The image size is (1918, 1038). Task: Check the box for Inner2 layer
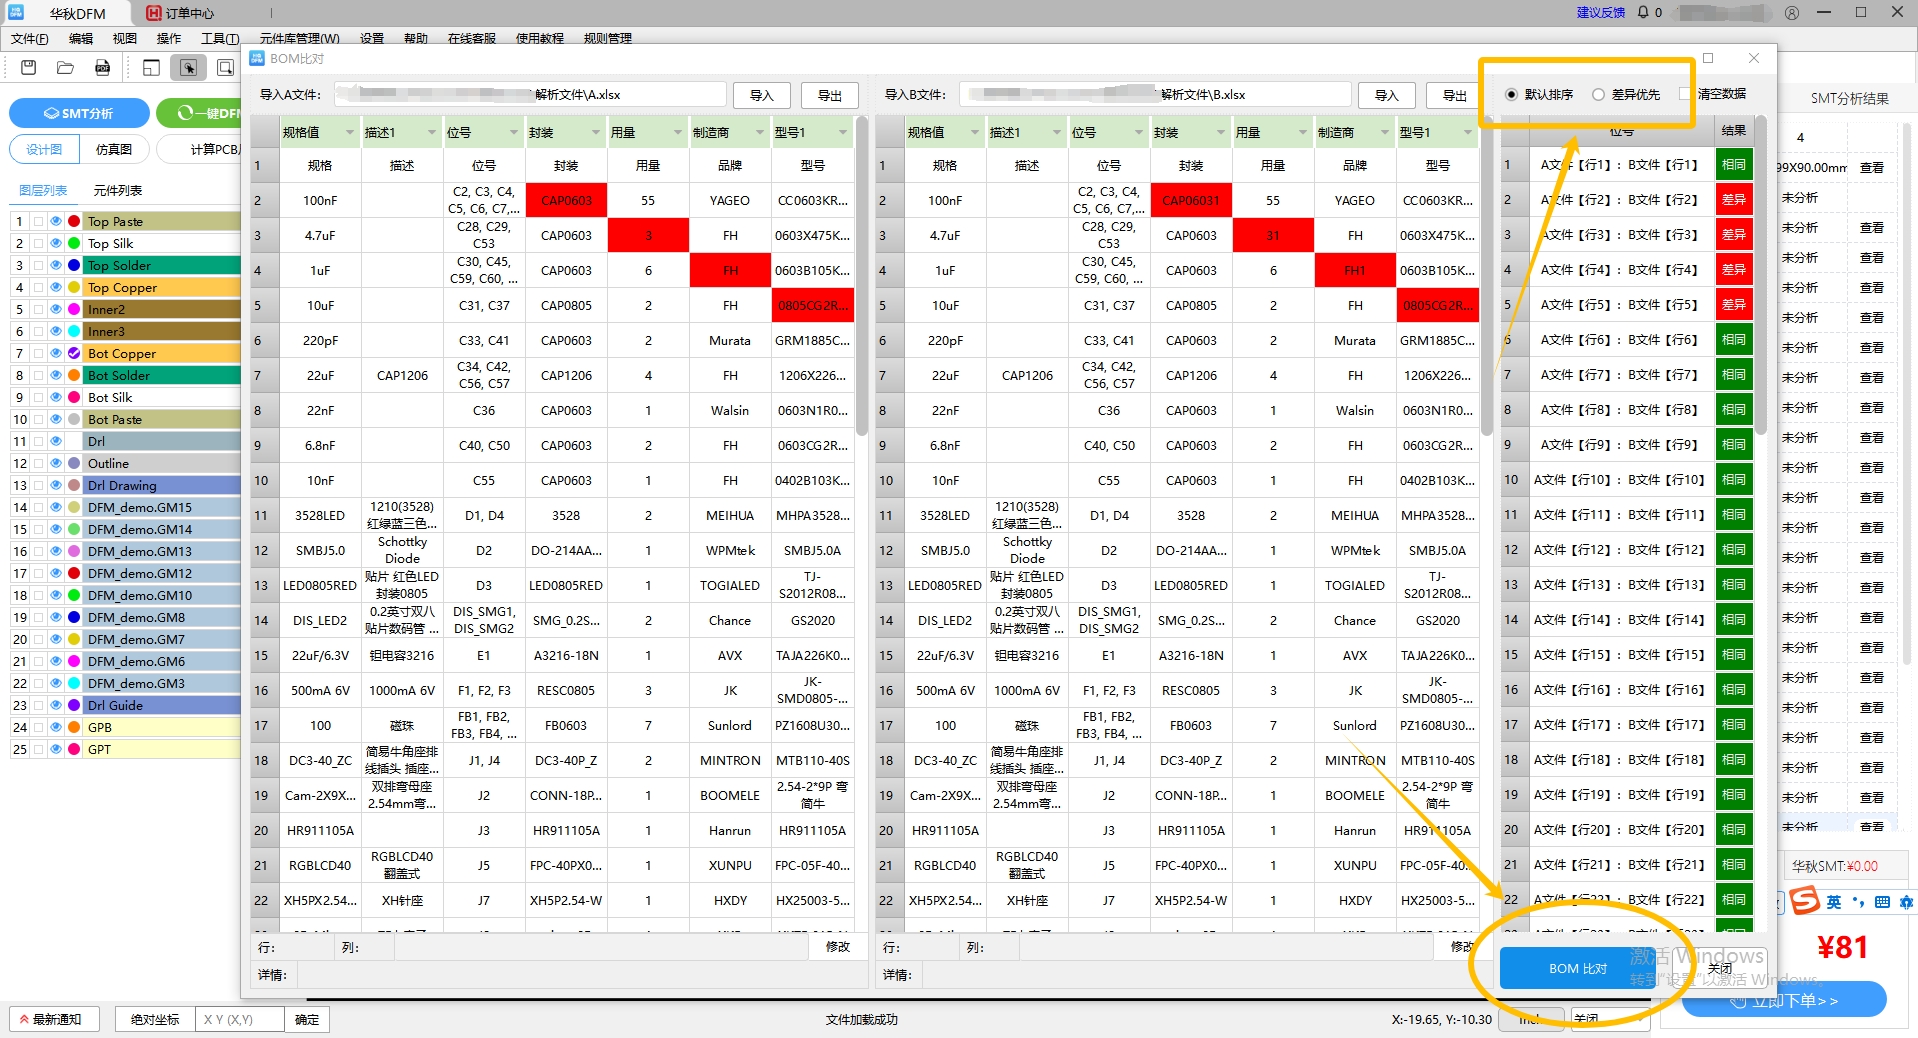[38, 309]
